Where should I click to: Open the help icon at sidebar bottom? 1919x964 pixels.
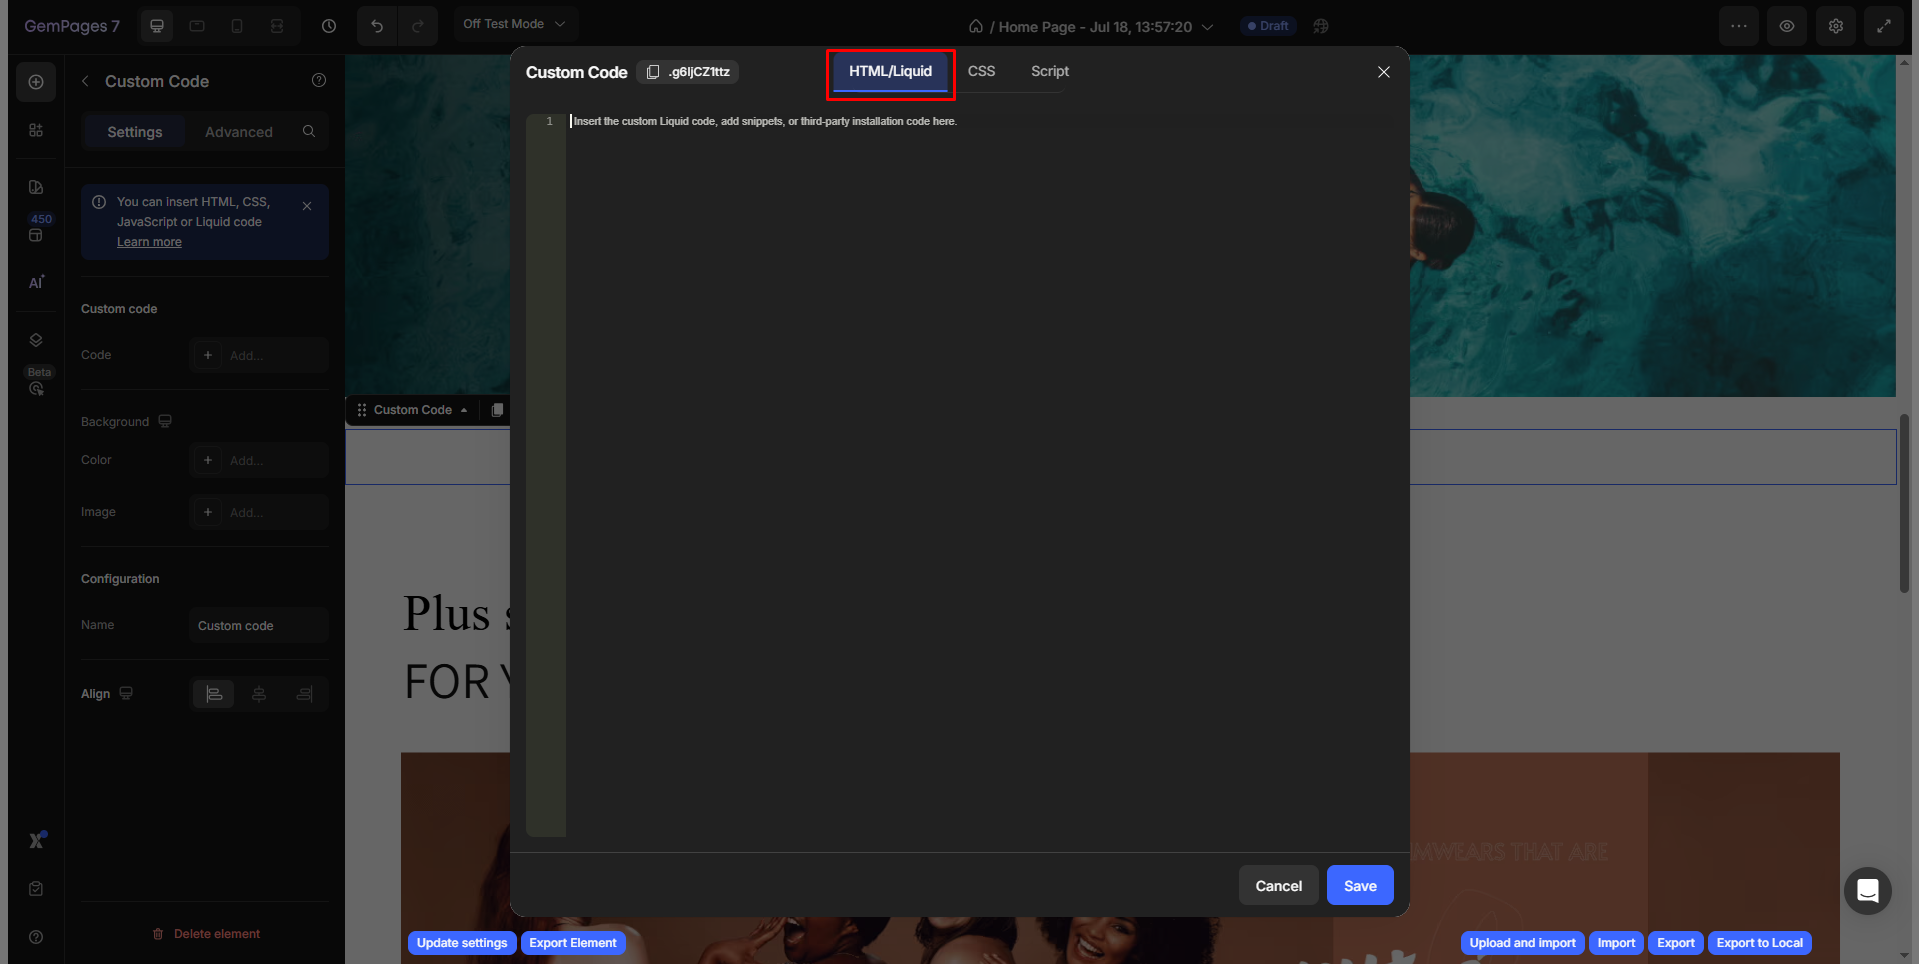pyautogui.click(x=36, y=937)
